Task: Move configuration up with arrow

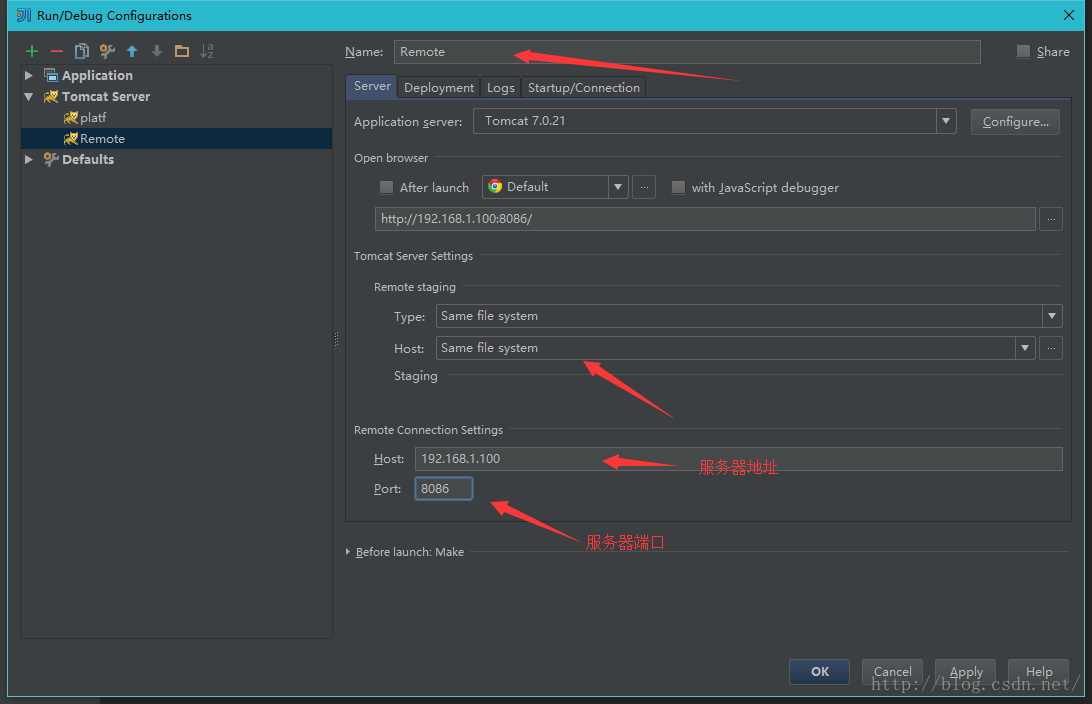Action: pyautogui.click(x=132, y=51)
